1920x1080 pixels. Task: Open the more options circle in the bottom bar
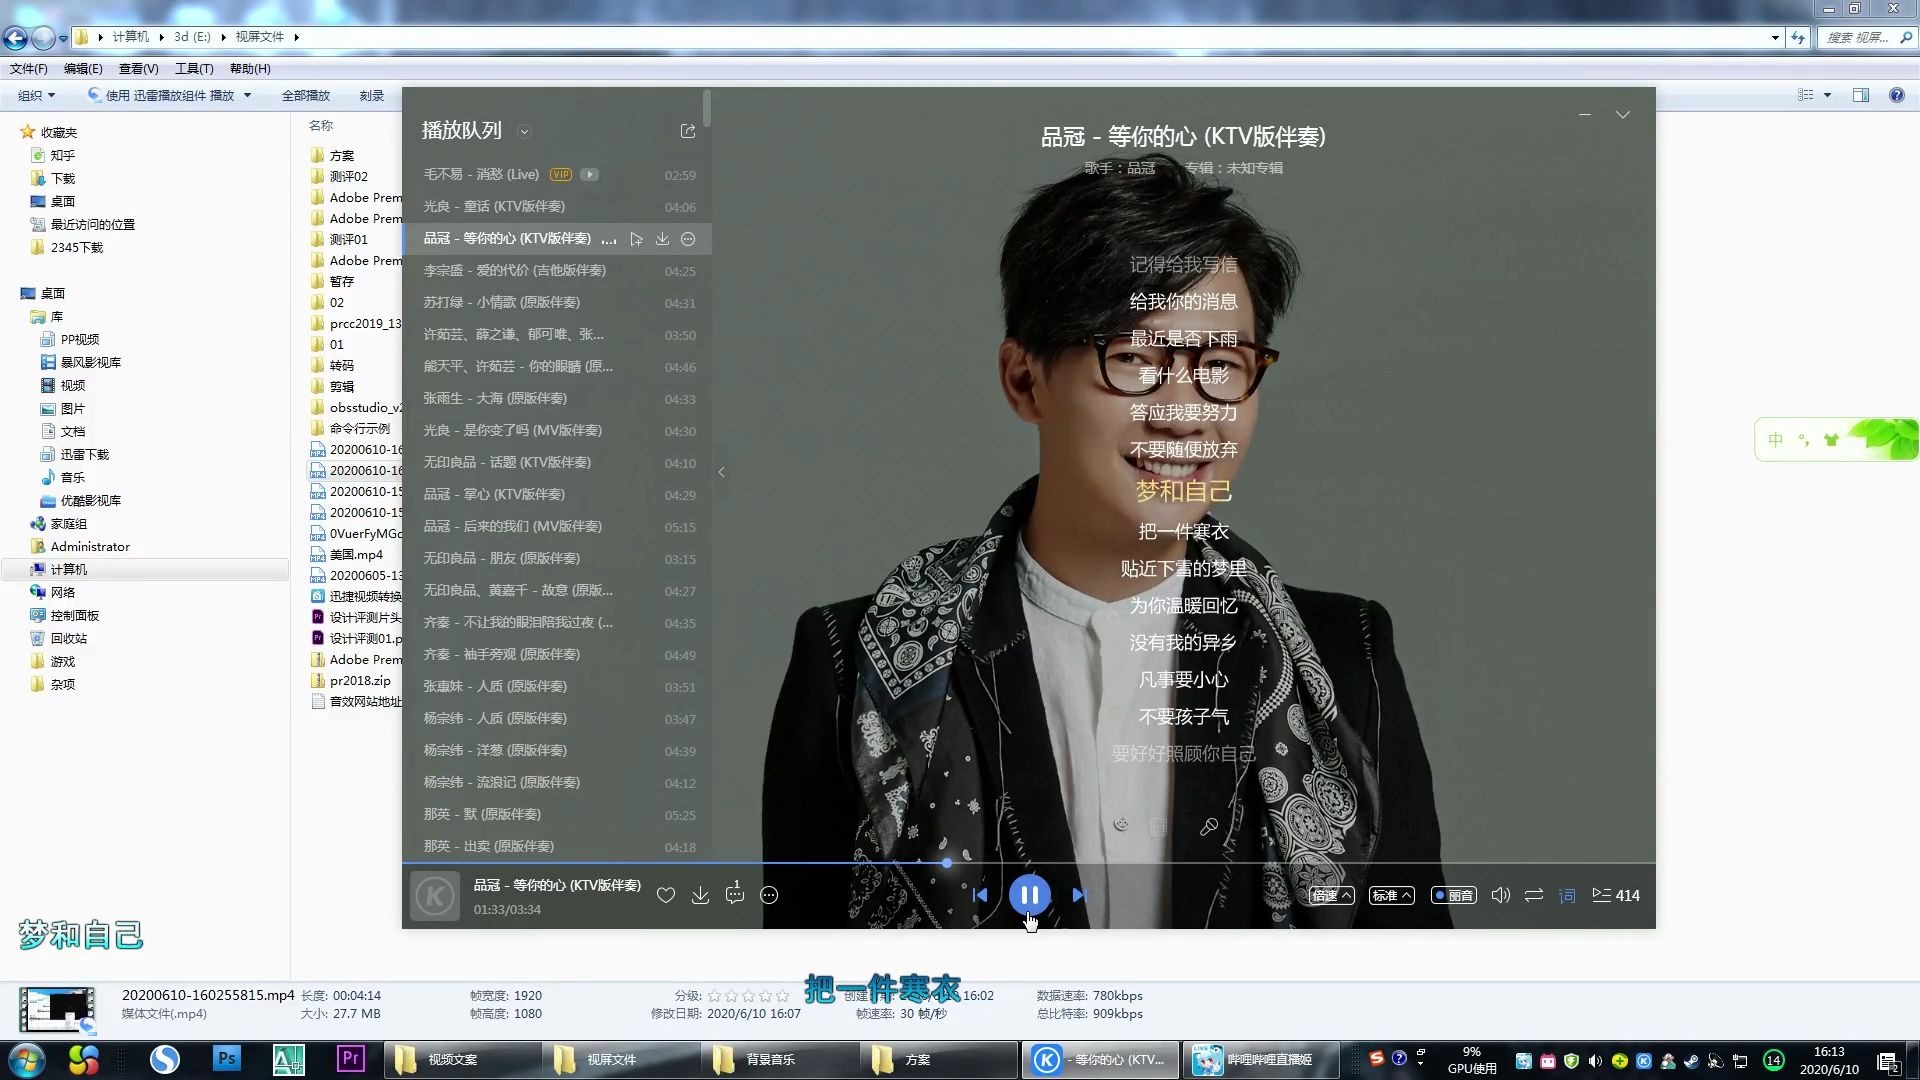pyautogui.click(x=769, y=895)
